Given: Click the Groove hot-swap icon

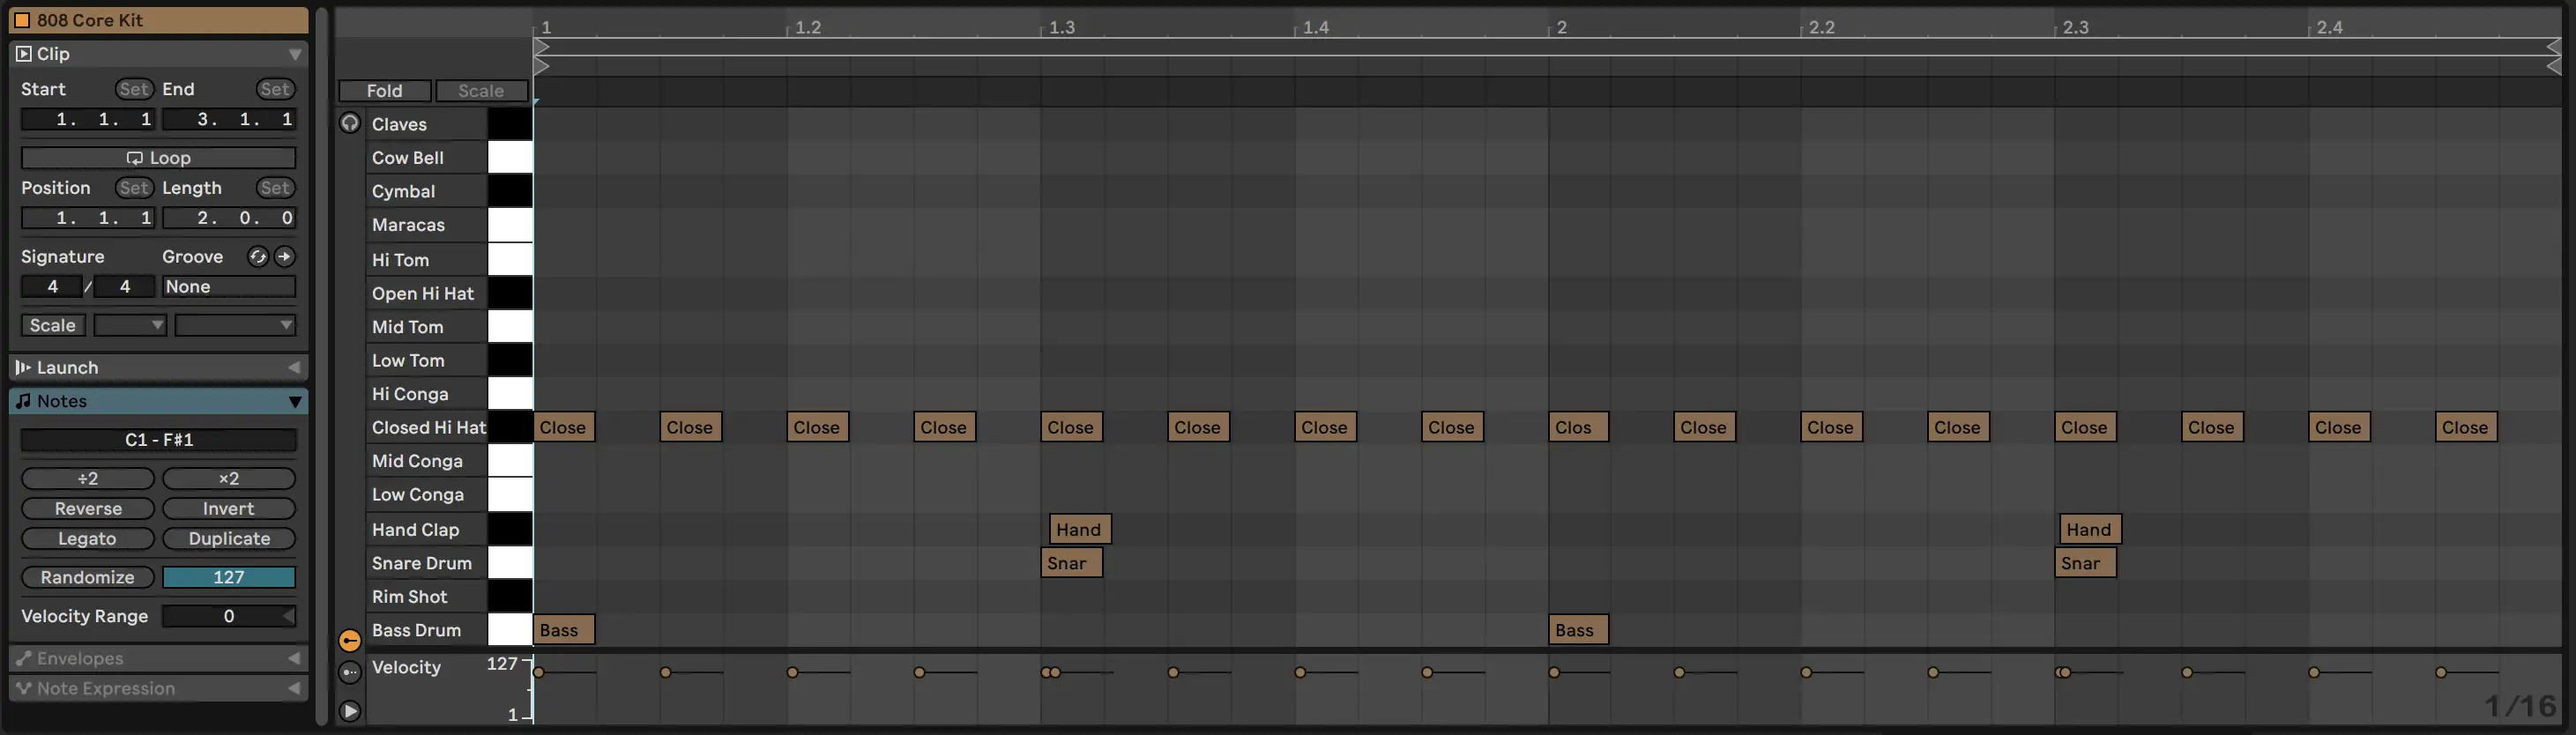Looking at the screenshot, I should [258, 257].
